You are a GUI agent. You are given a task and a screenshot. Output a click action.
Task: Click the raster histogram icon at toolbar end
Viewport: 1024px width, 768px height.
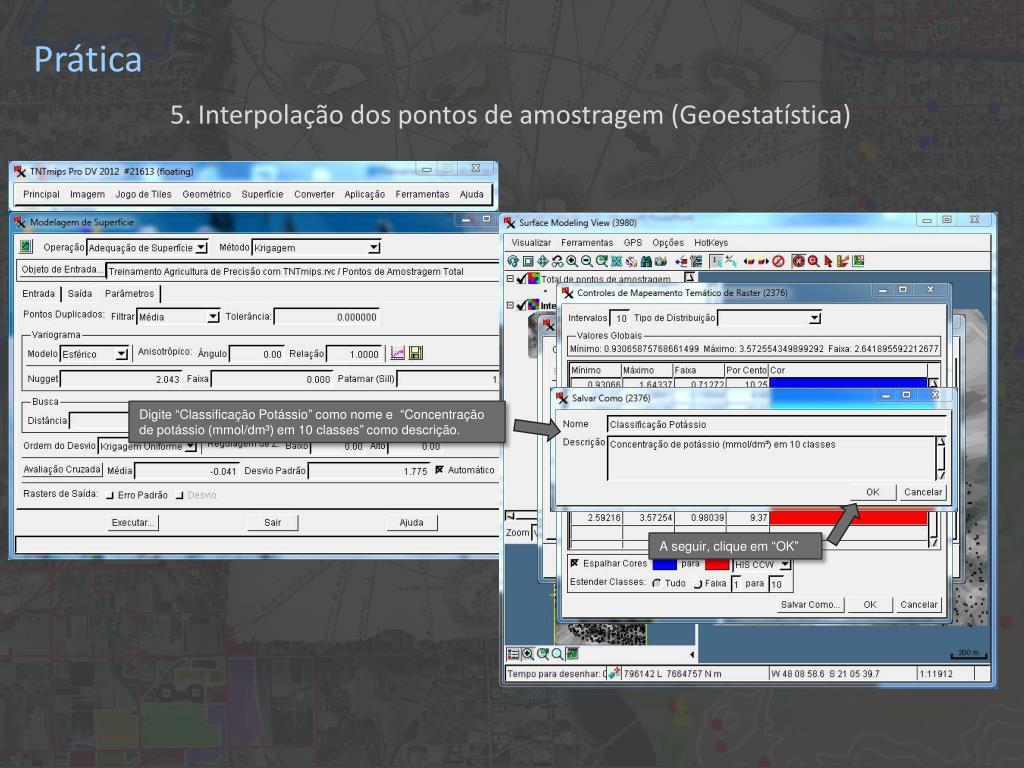pyautogui.click(x=858, y=261)
